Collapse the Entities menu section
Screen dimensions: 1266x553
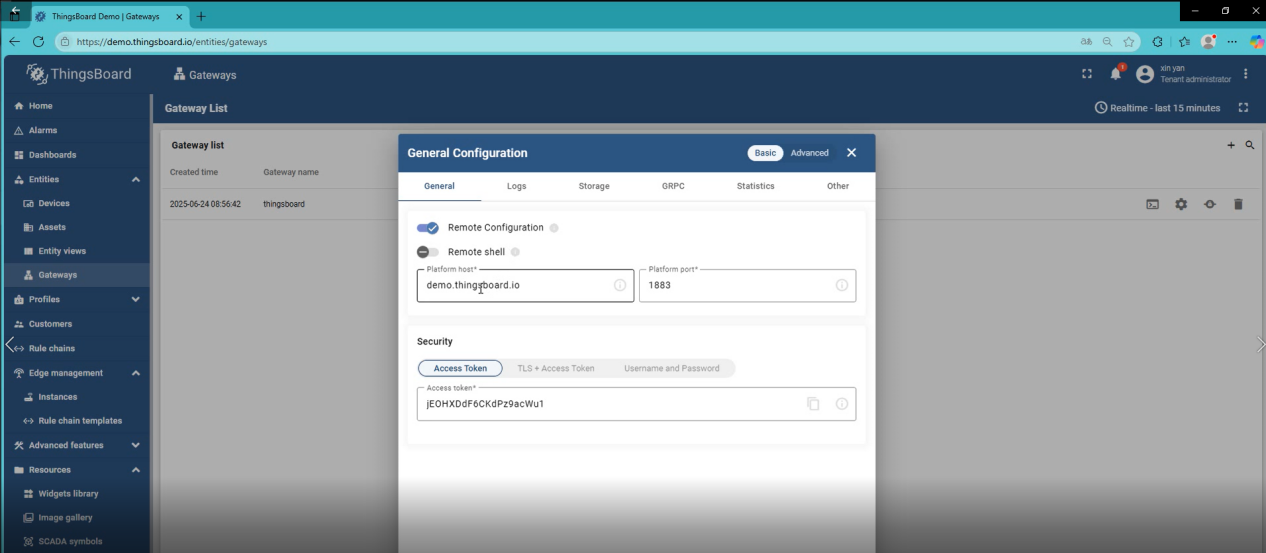[x=135, y=180]
